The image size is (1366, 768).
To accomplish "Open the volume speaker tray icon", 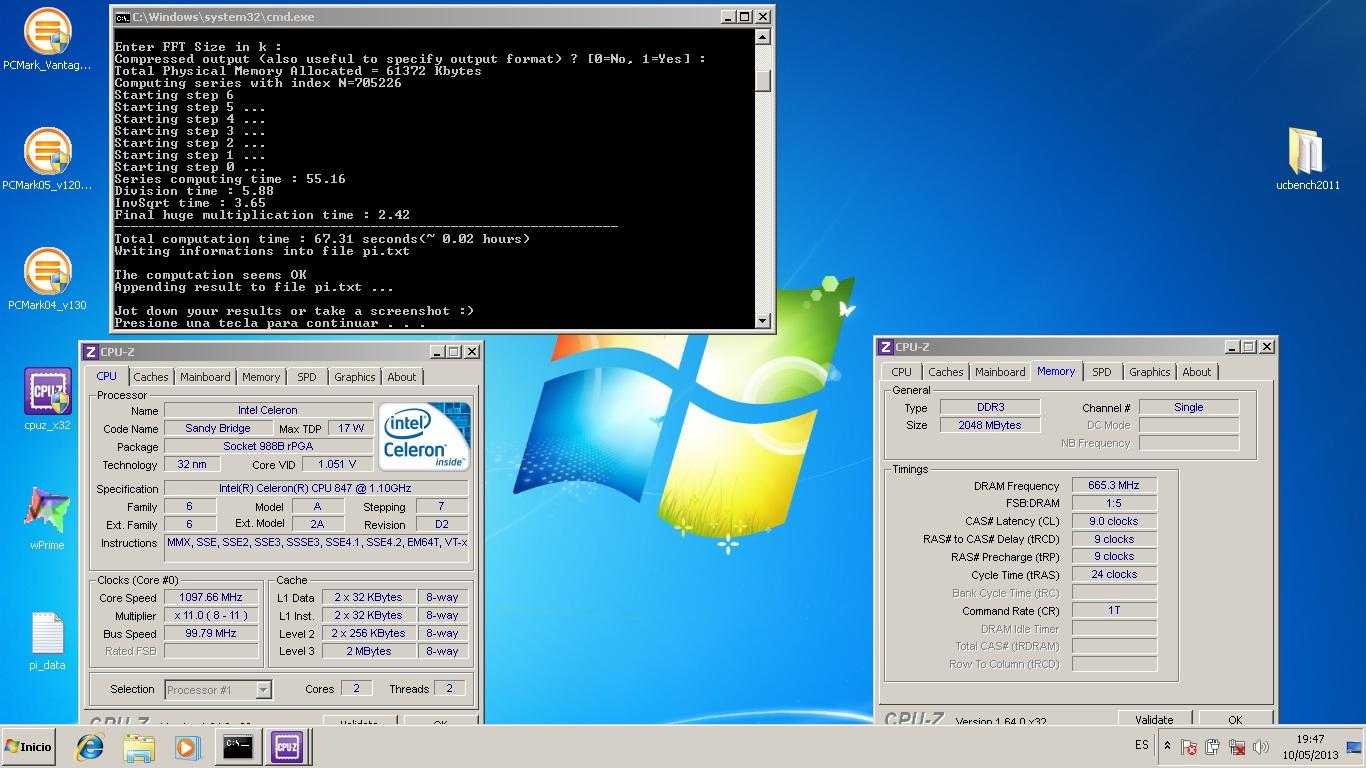I will point(1261,747).
